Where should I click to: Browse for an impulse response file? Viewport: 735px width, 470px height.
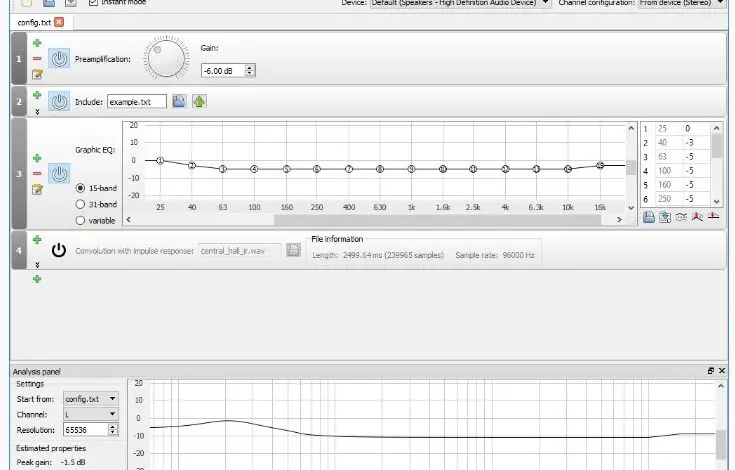(293, 250)
